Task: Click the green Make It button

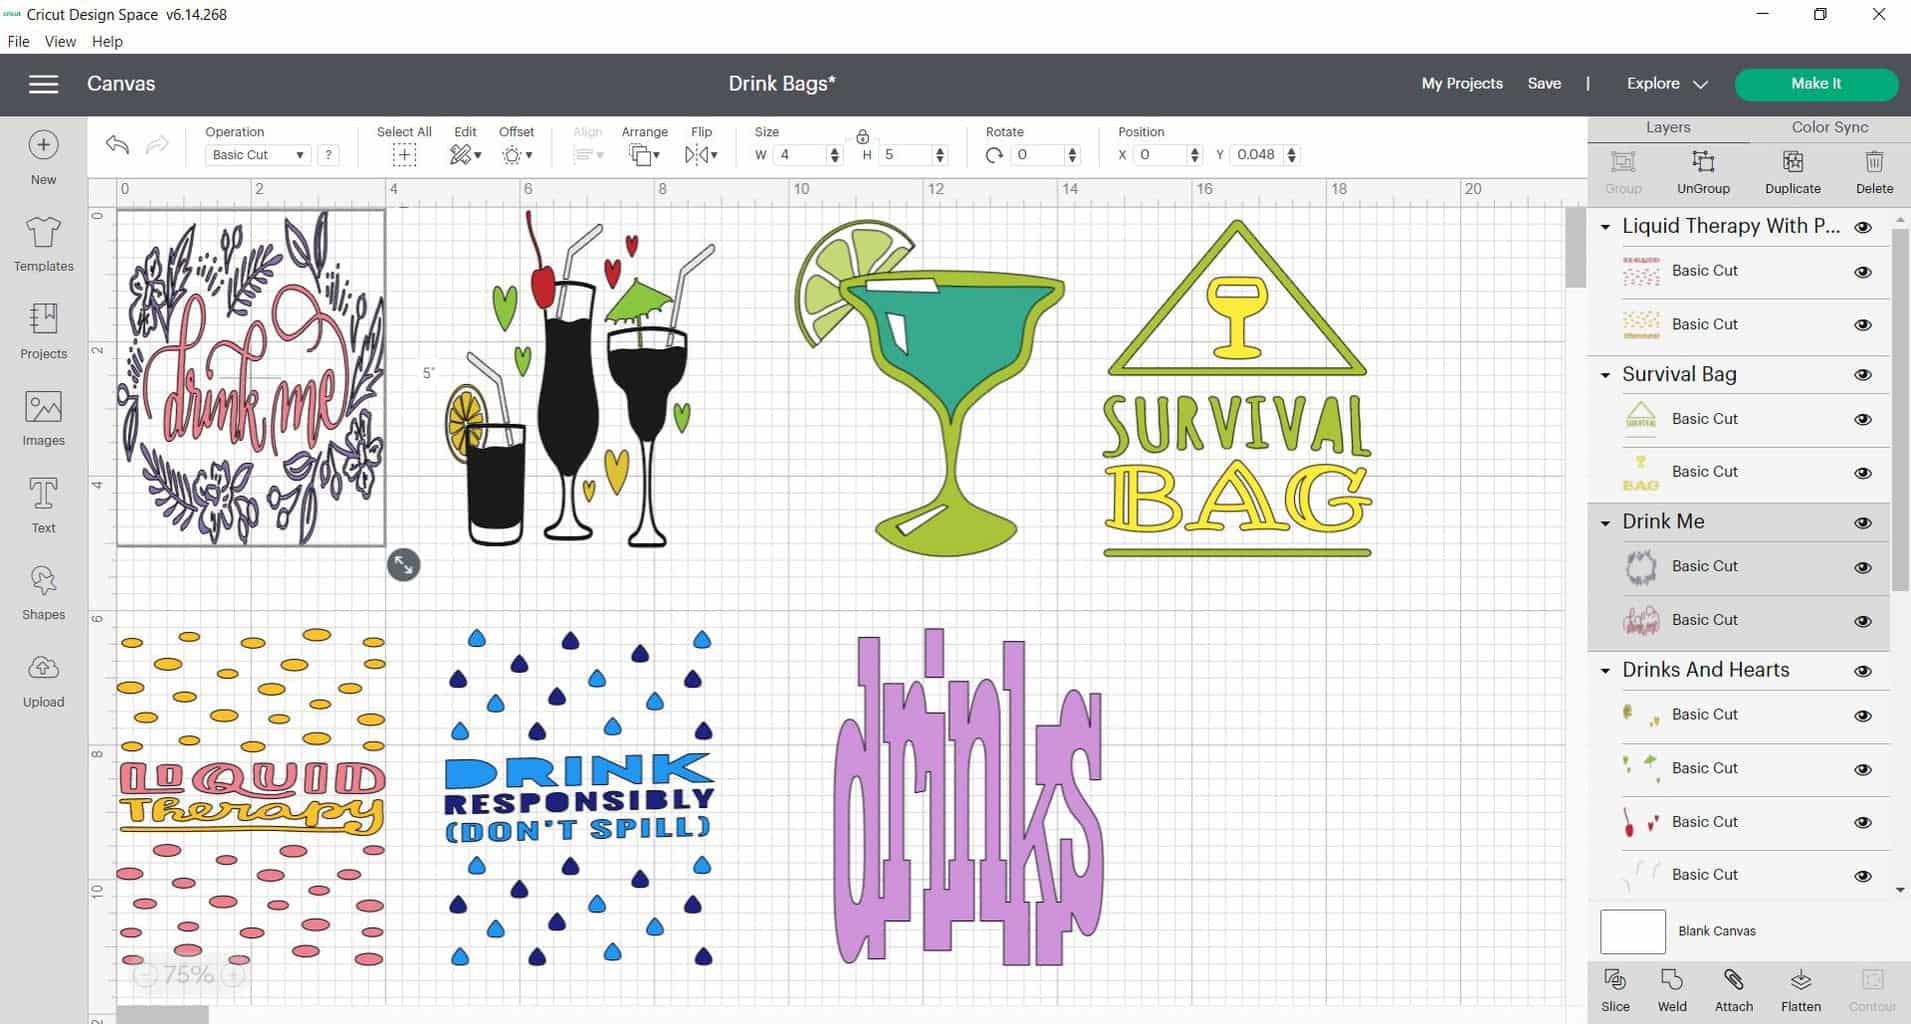Action: [x=1815, y=84]
